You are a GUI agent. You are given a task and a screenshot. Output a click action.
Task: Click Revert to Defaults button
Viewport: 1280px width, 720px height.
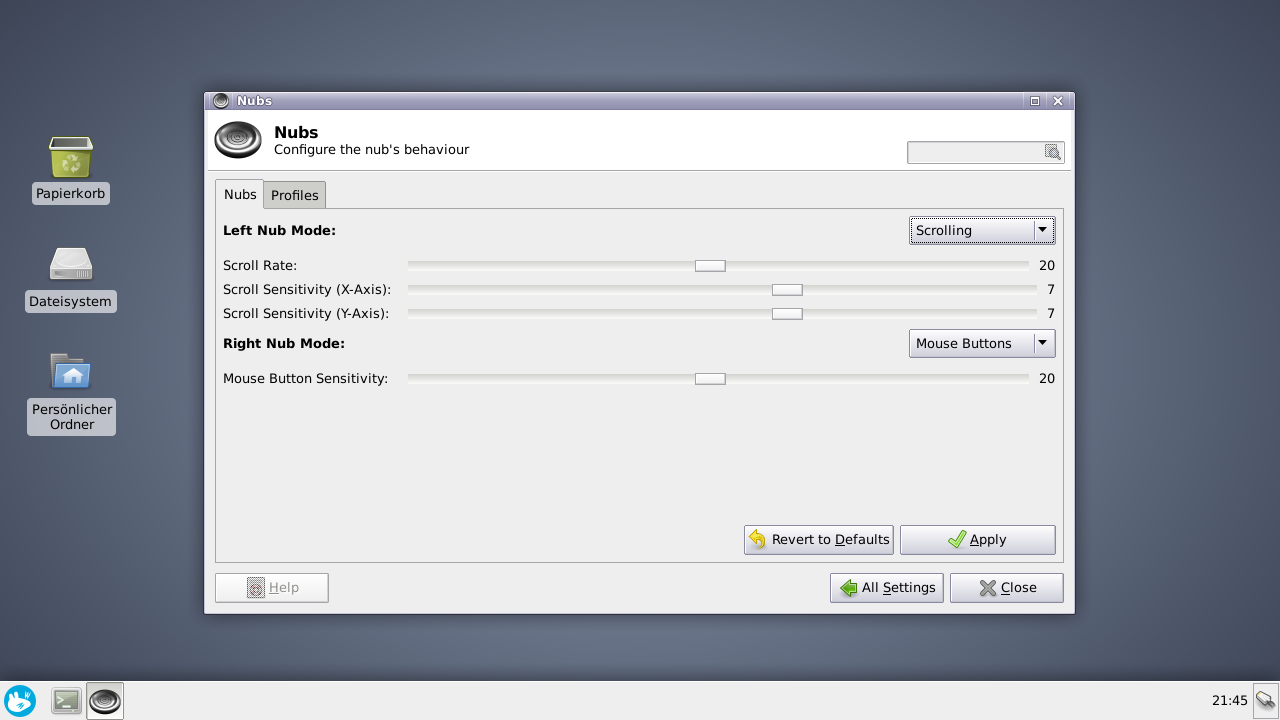tap(818, 539)
